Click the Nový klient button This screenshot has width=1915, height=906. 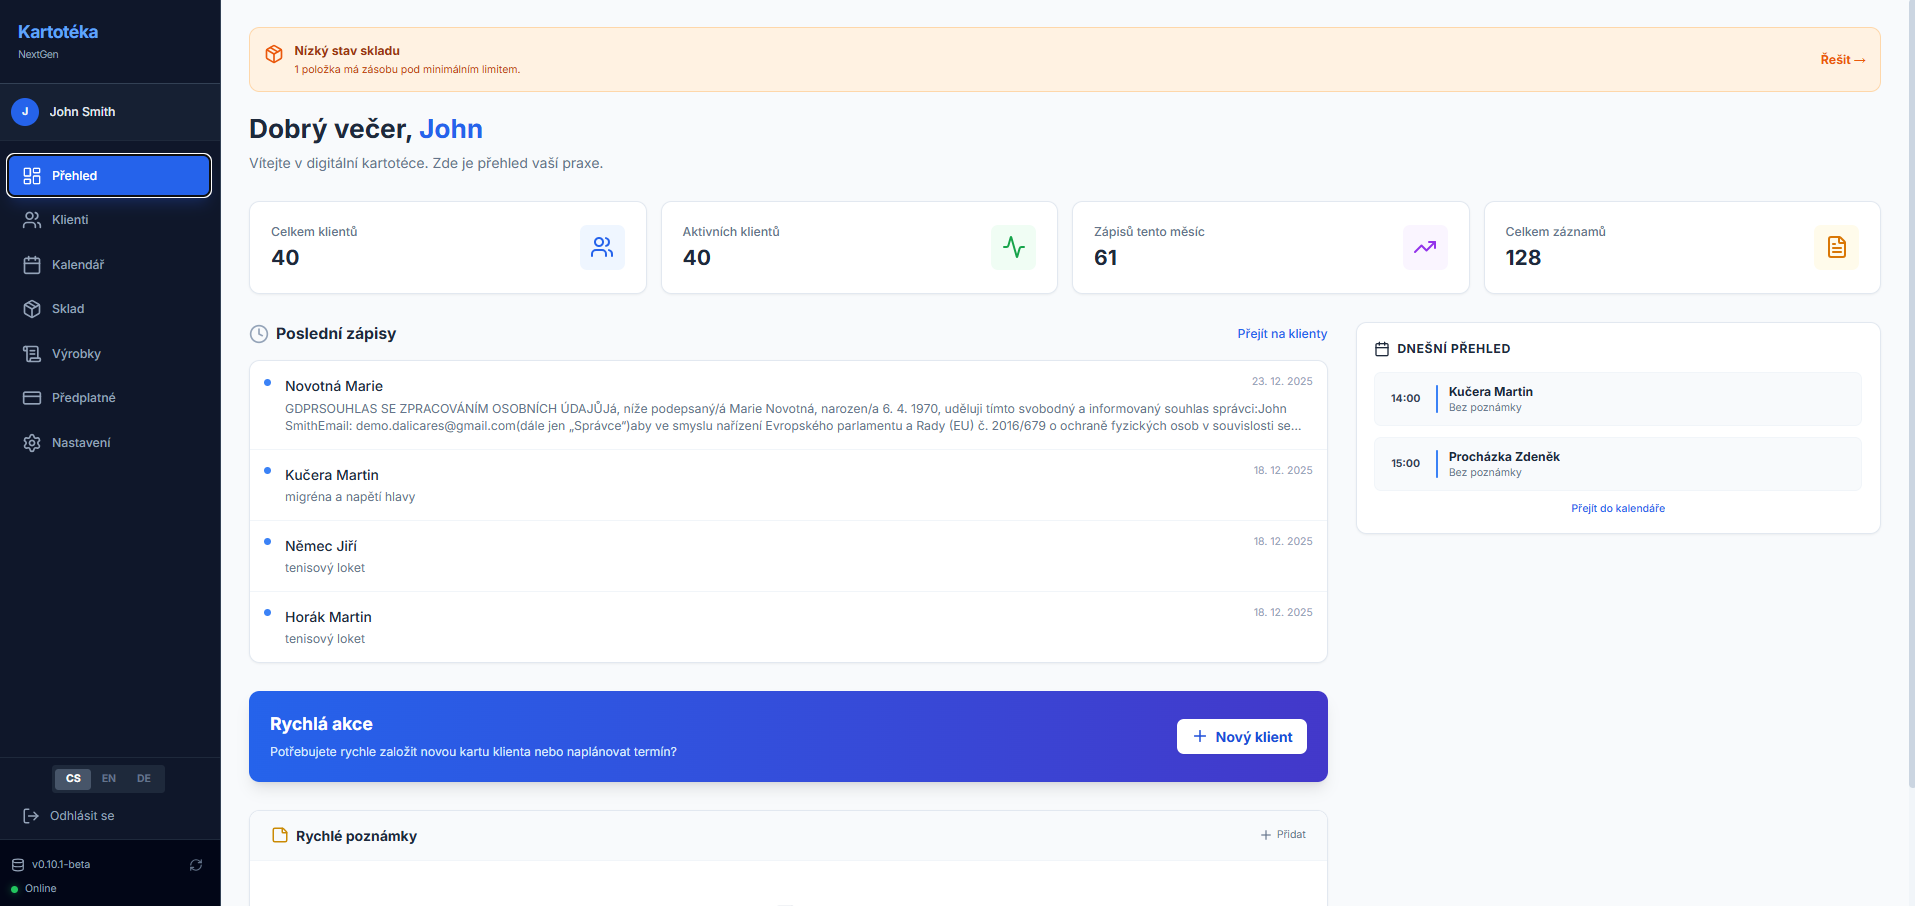1242,737
